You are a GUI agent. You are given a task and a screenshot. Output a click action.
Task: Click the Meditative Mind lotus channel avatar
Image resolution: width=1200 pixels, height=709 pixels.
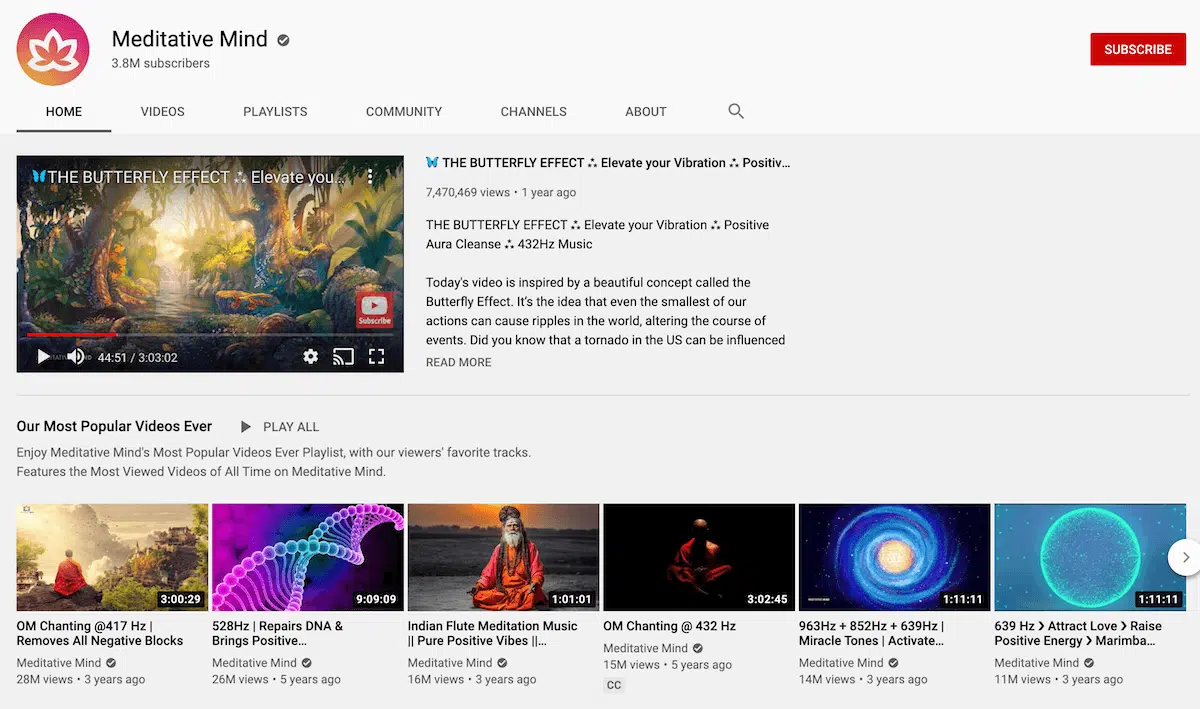click(x=53, y=50)
